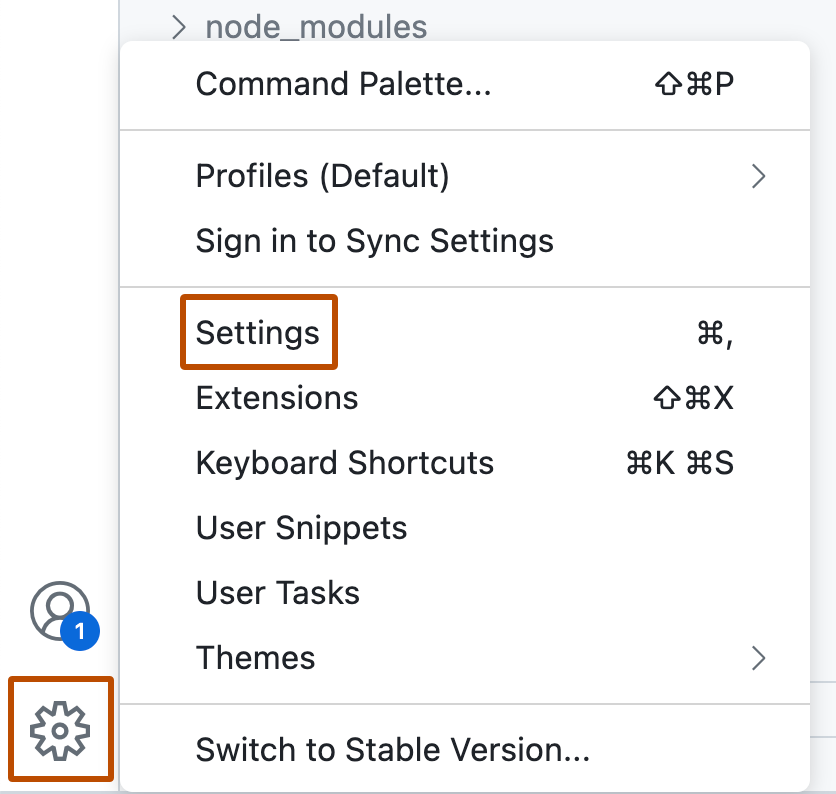Select the node_modules tree item
Viewport: 836px width, 794px height.
315,27
